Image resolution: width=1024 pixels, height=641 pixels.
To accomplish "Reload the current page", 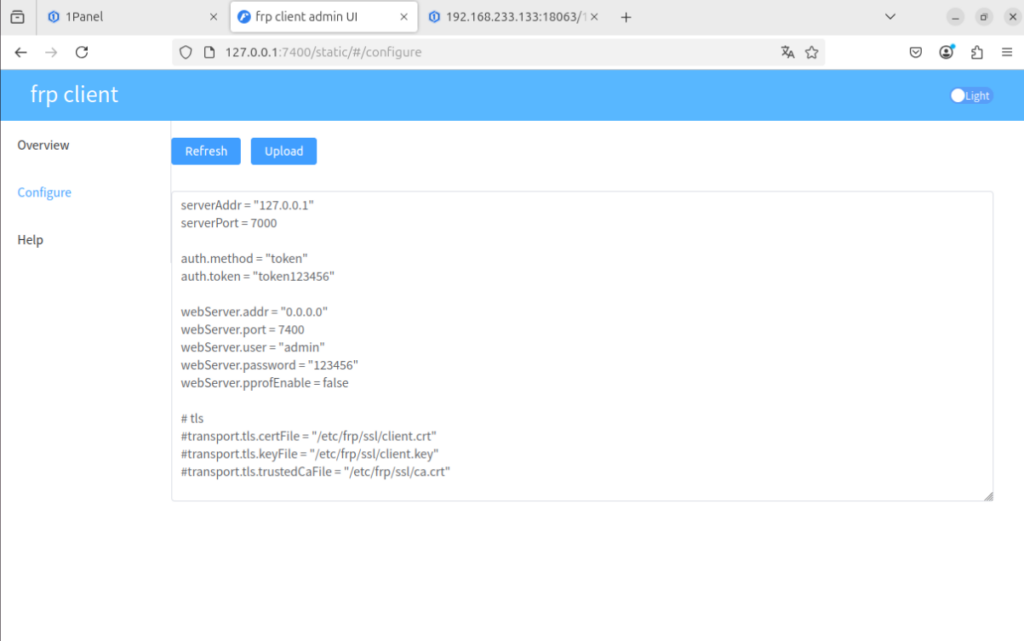I will pos(82,52).
